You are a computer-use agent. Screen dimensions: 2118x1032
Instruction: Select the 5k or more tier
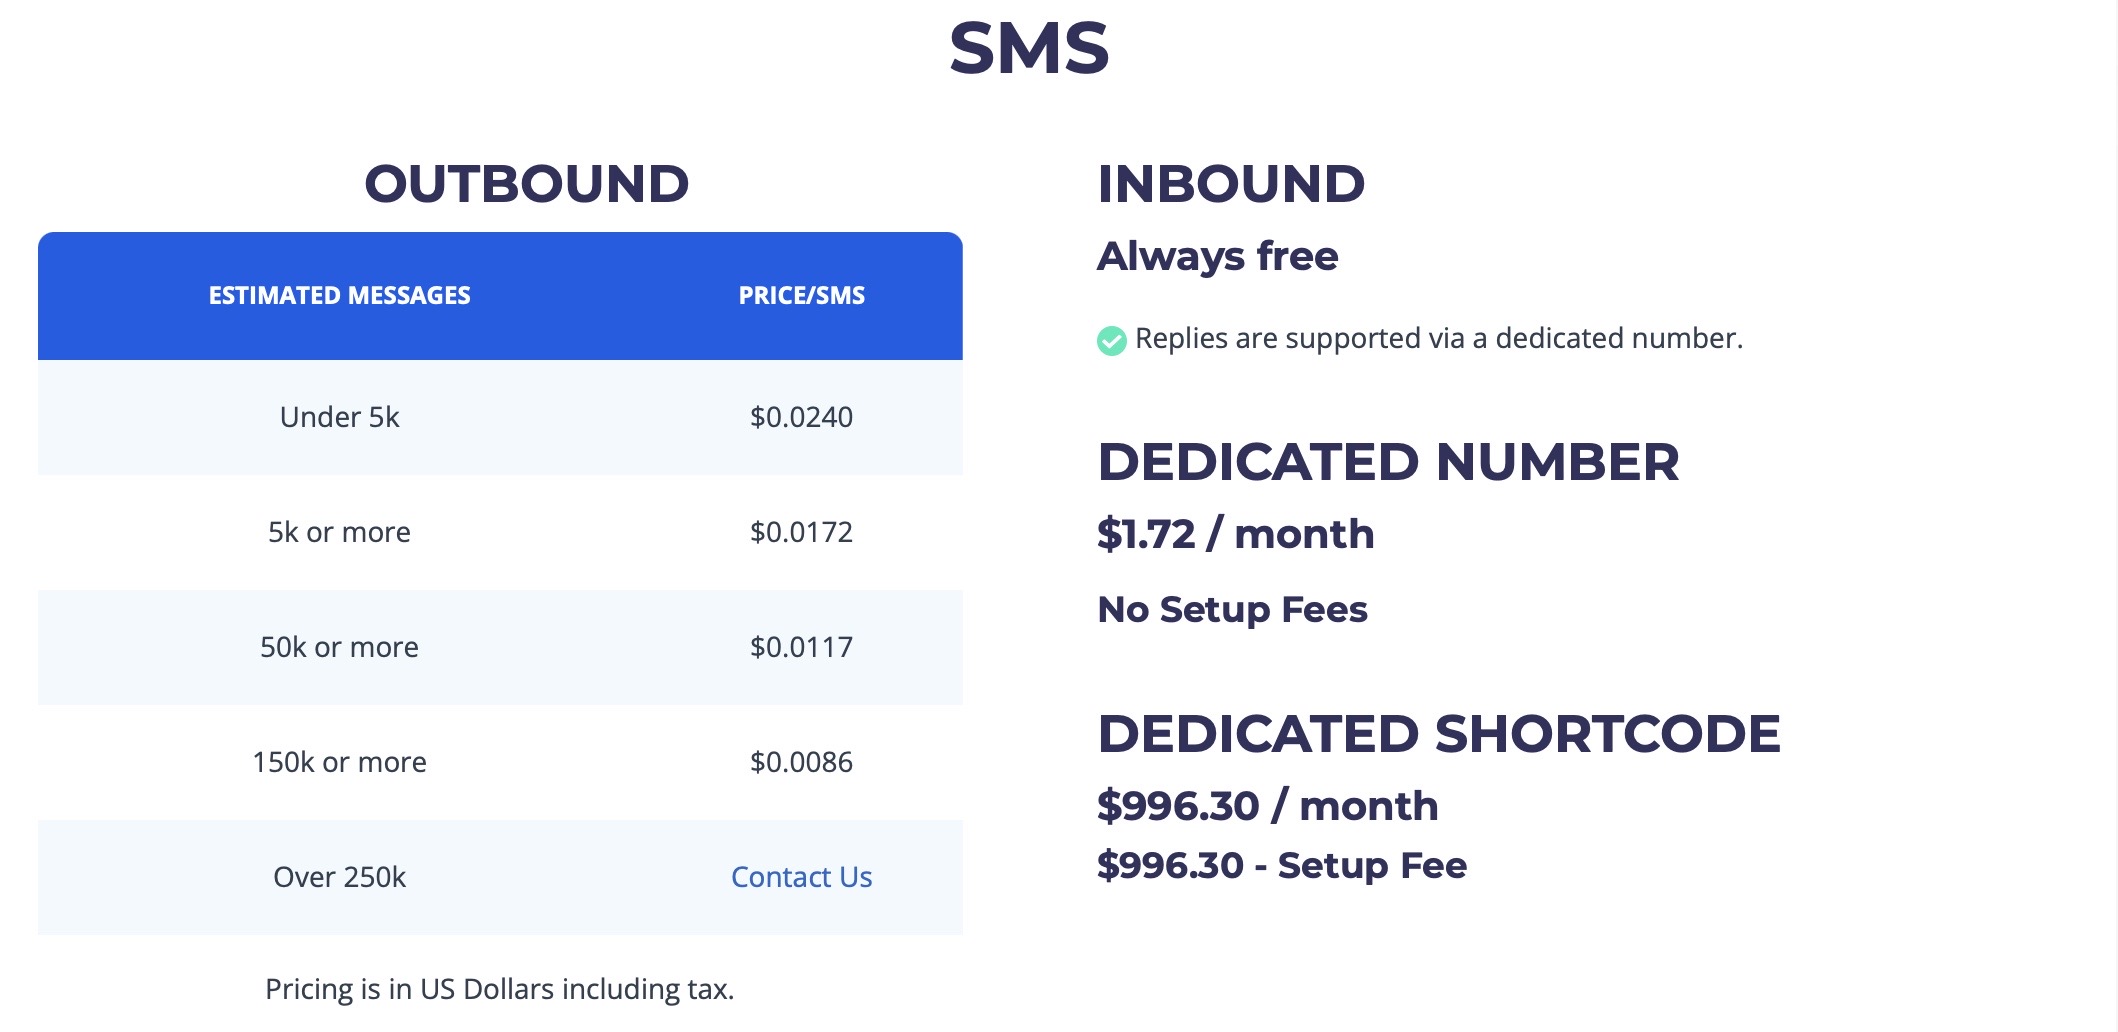[338, 531]
